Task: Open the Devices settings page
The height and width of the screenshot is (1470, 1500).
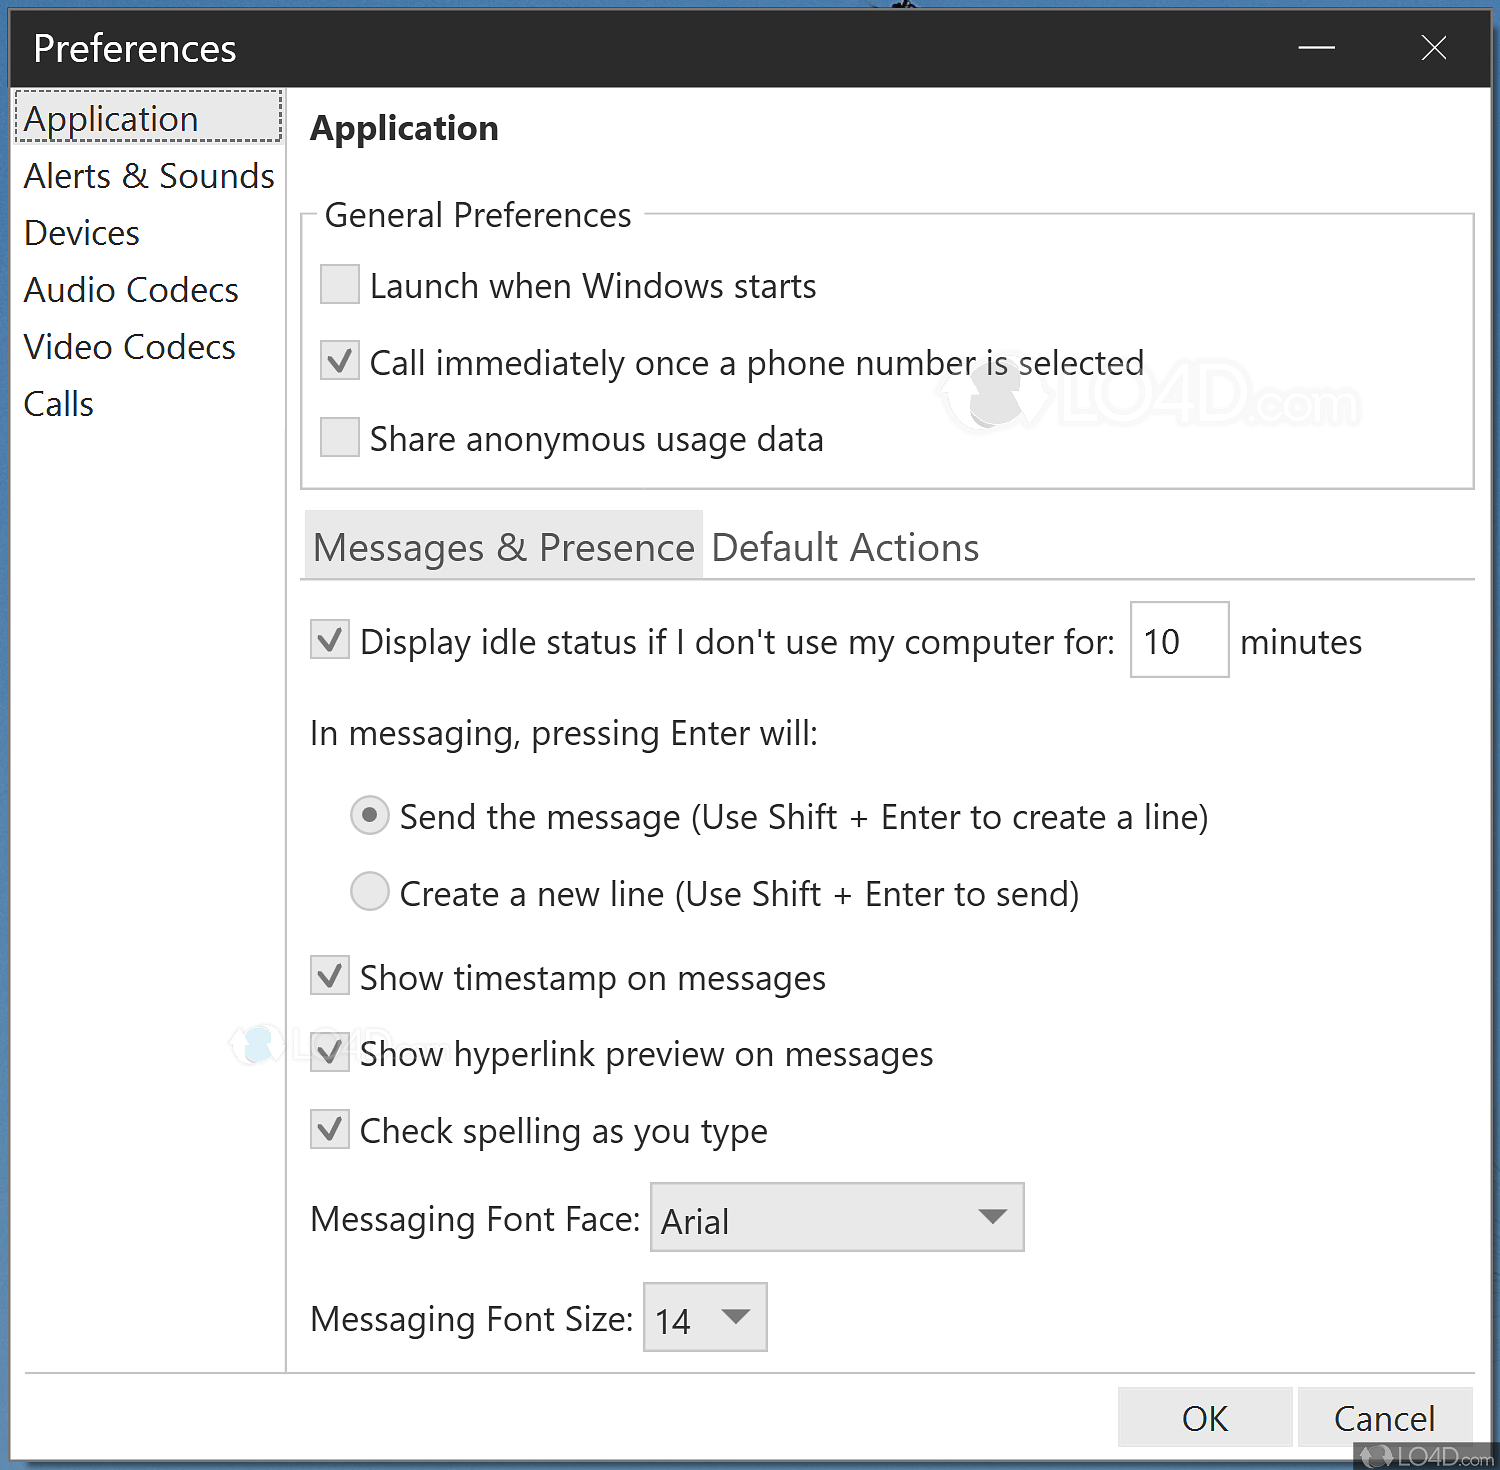Action: coord(81,232)
